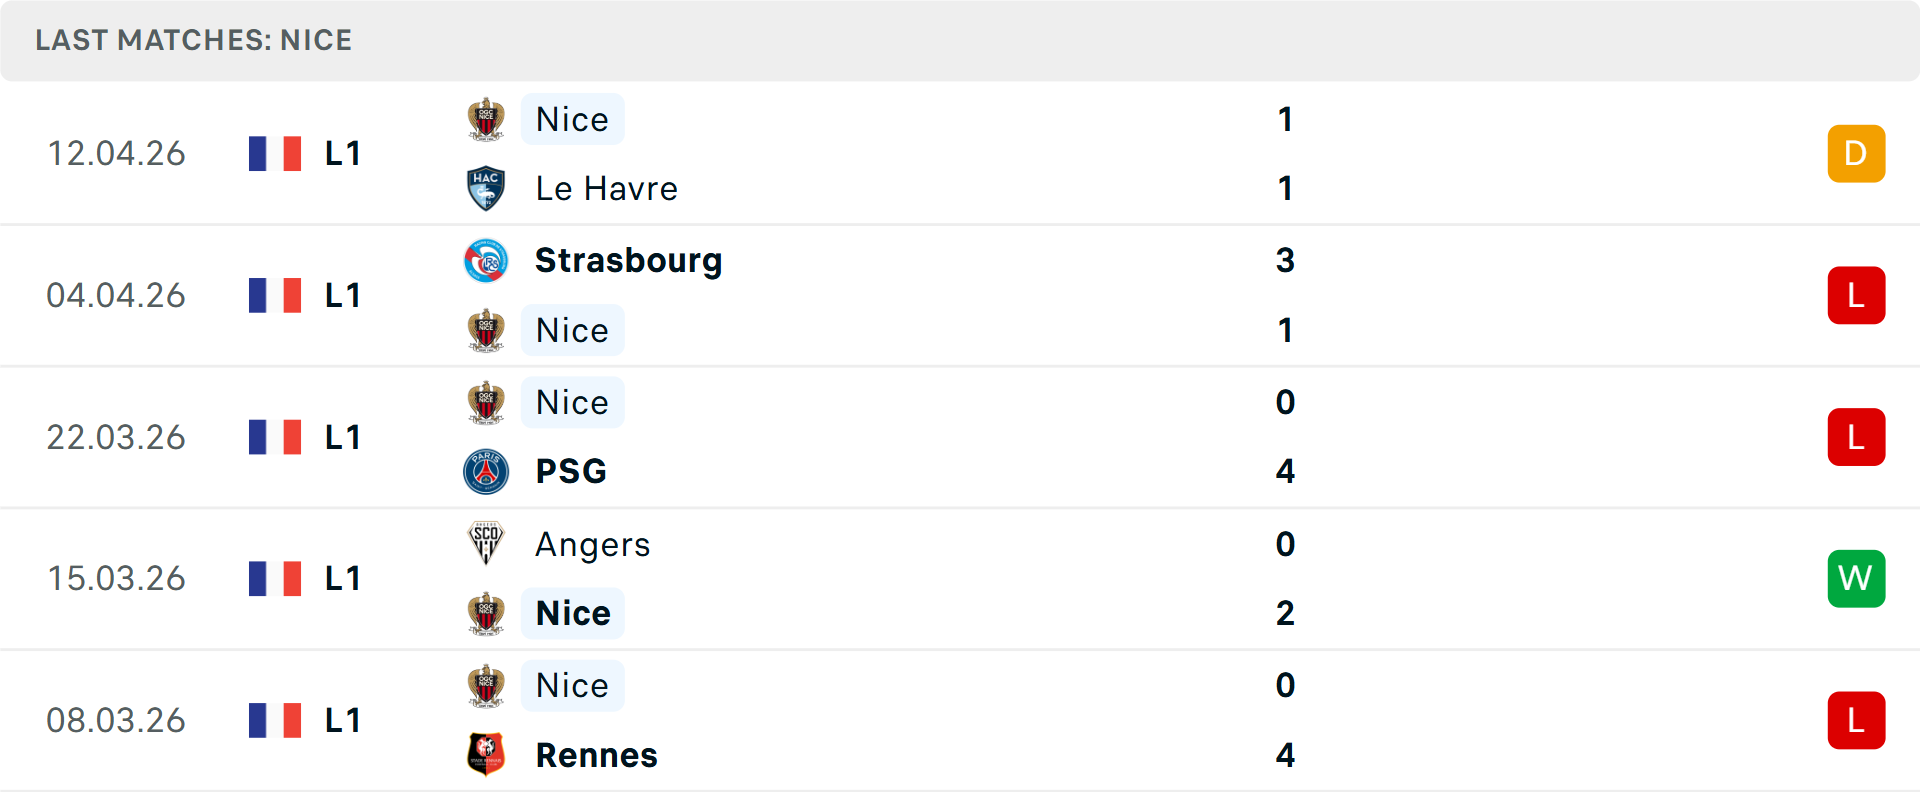This screenshot has height=792, width=1920.
Task: Open the Rennes team link
Action: click(x=596, y=755)
